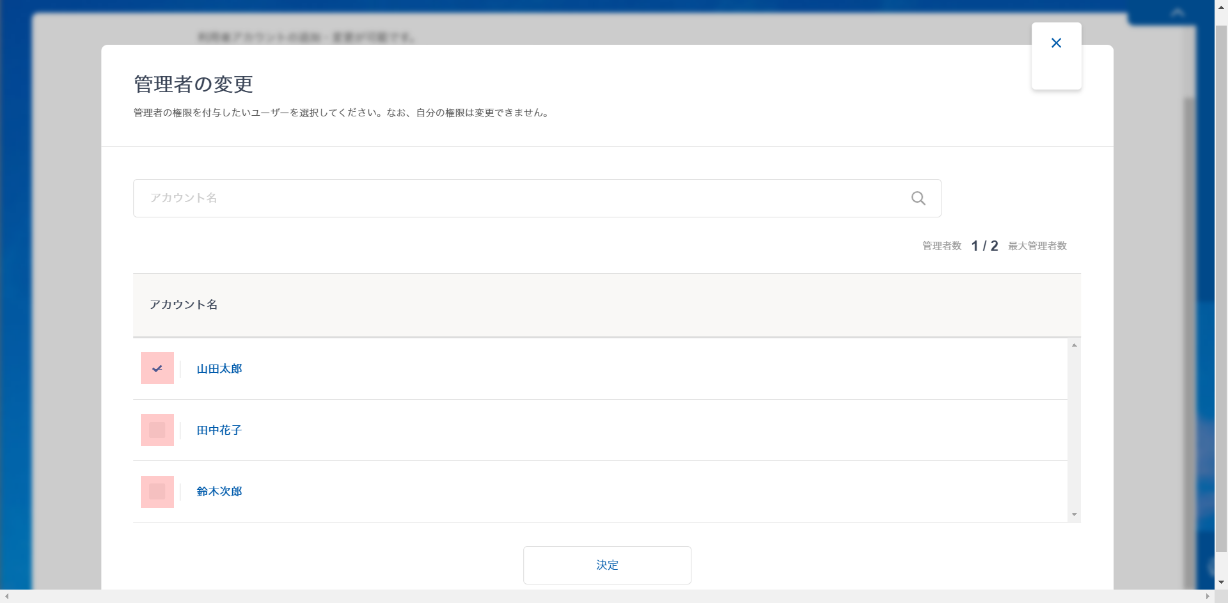Open the 山田太郎 account link
Screen dimensions: 1228x603
point(219,369)
